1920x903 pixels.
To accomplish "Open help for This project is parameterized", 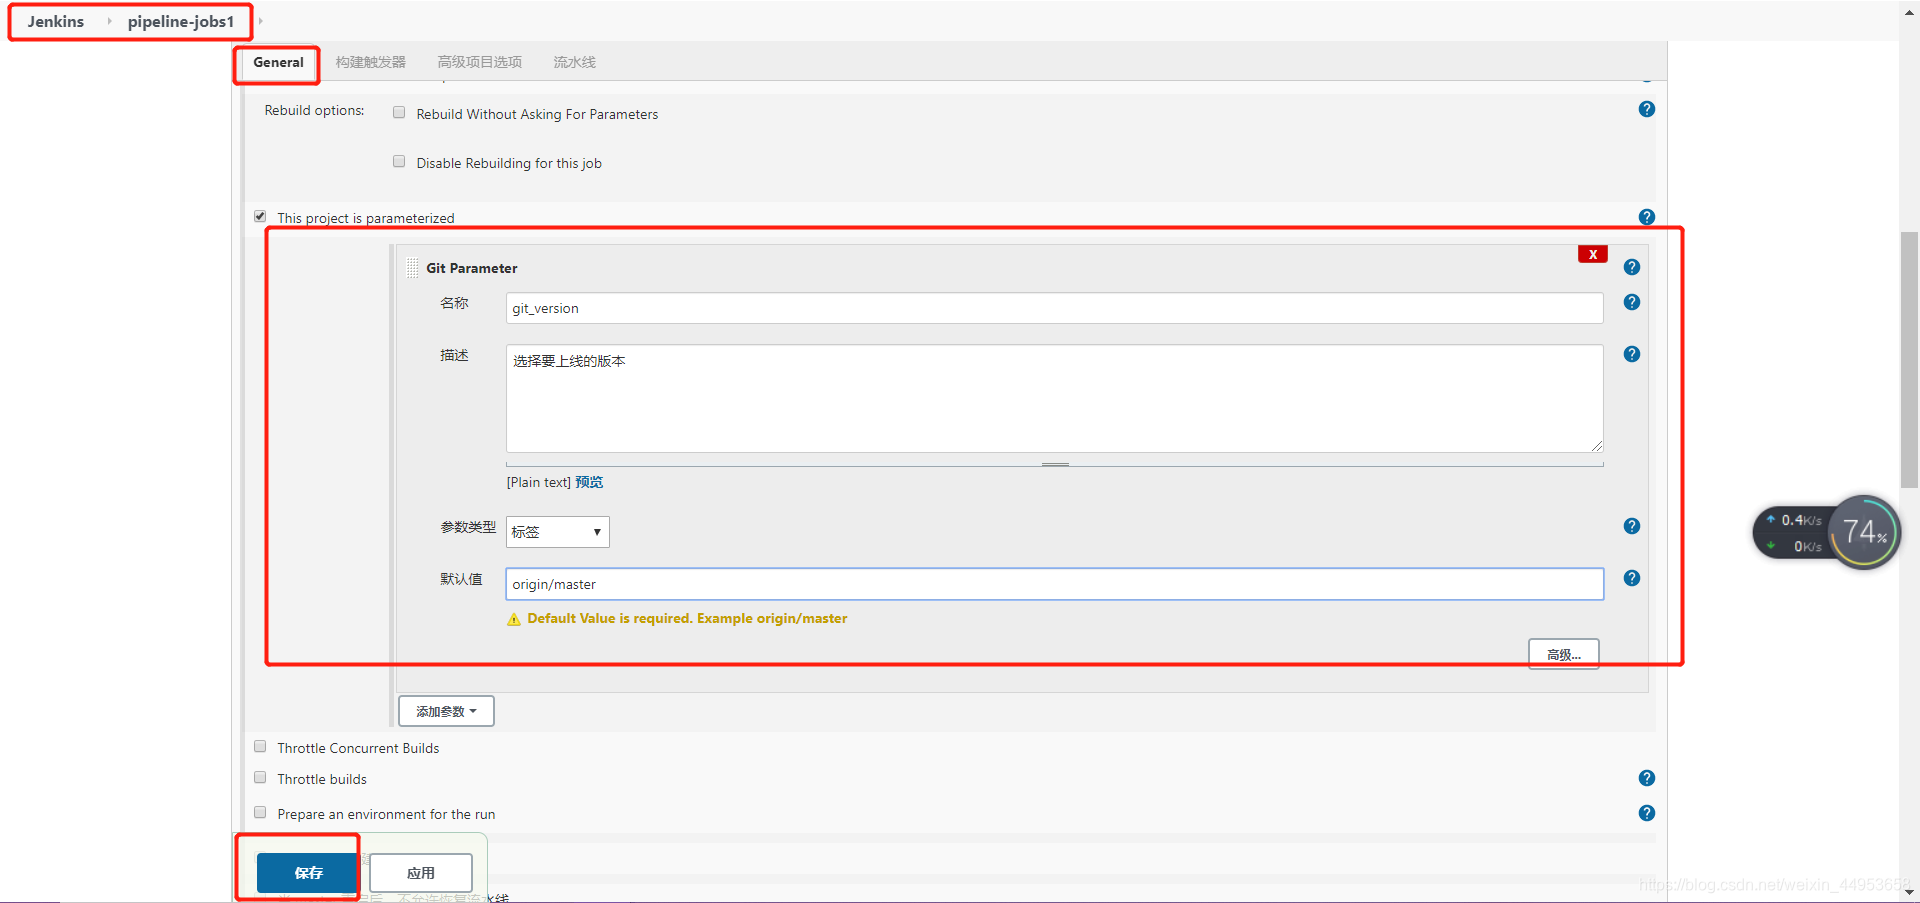I will 1646,217.
